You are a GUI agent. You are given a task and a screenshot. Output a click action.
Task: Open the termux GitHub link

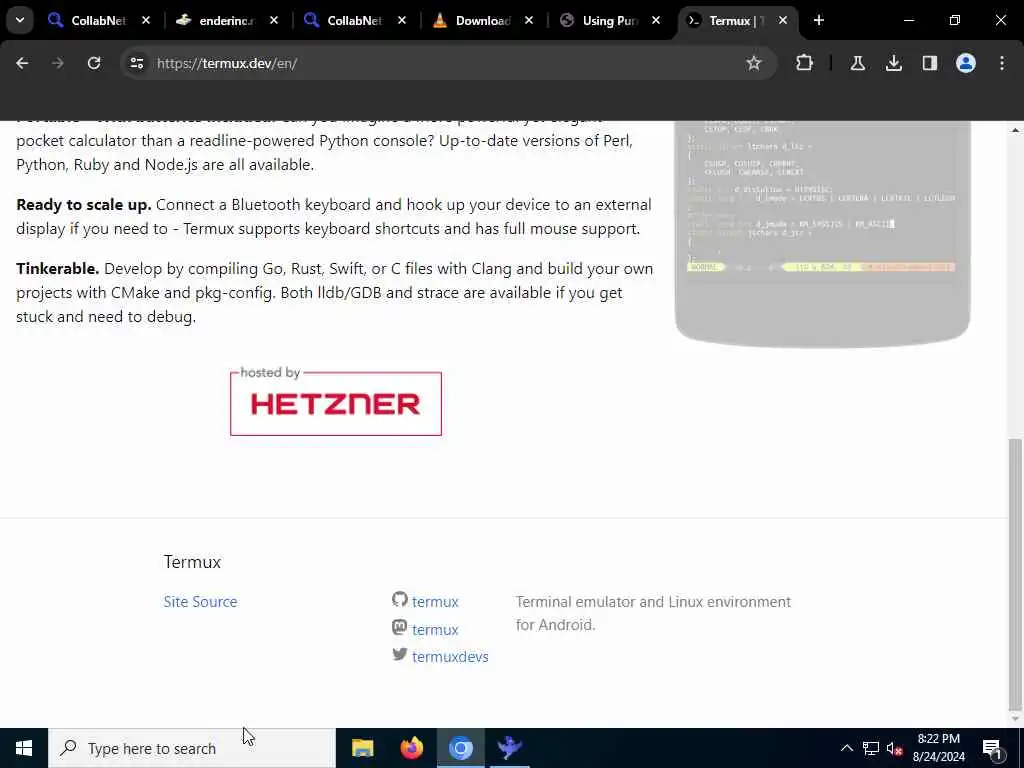click(435, 601)
